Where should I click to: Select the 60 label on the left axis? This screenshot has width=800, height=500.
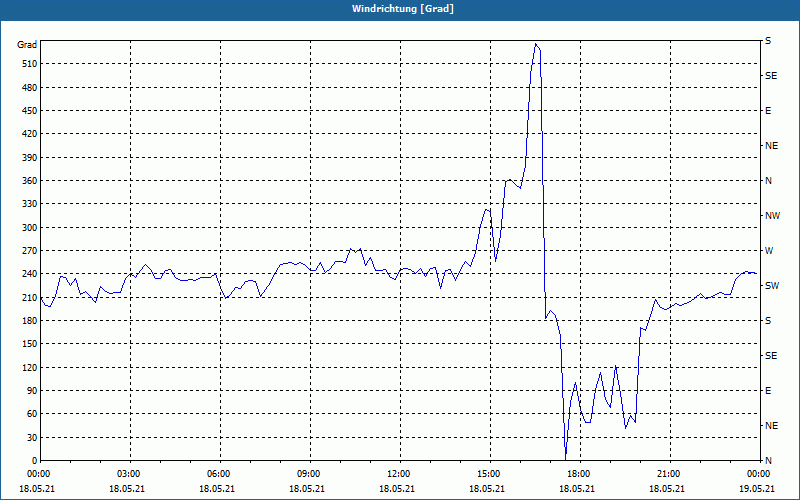click(x=31, y=414)
